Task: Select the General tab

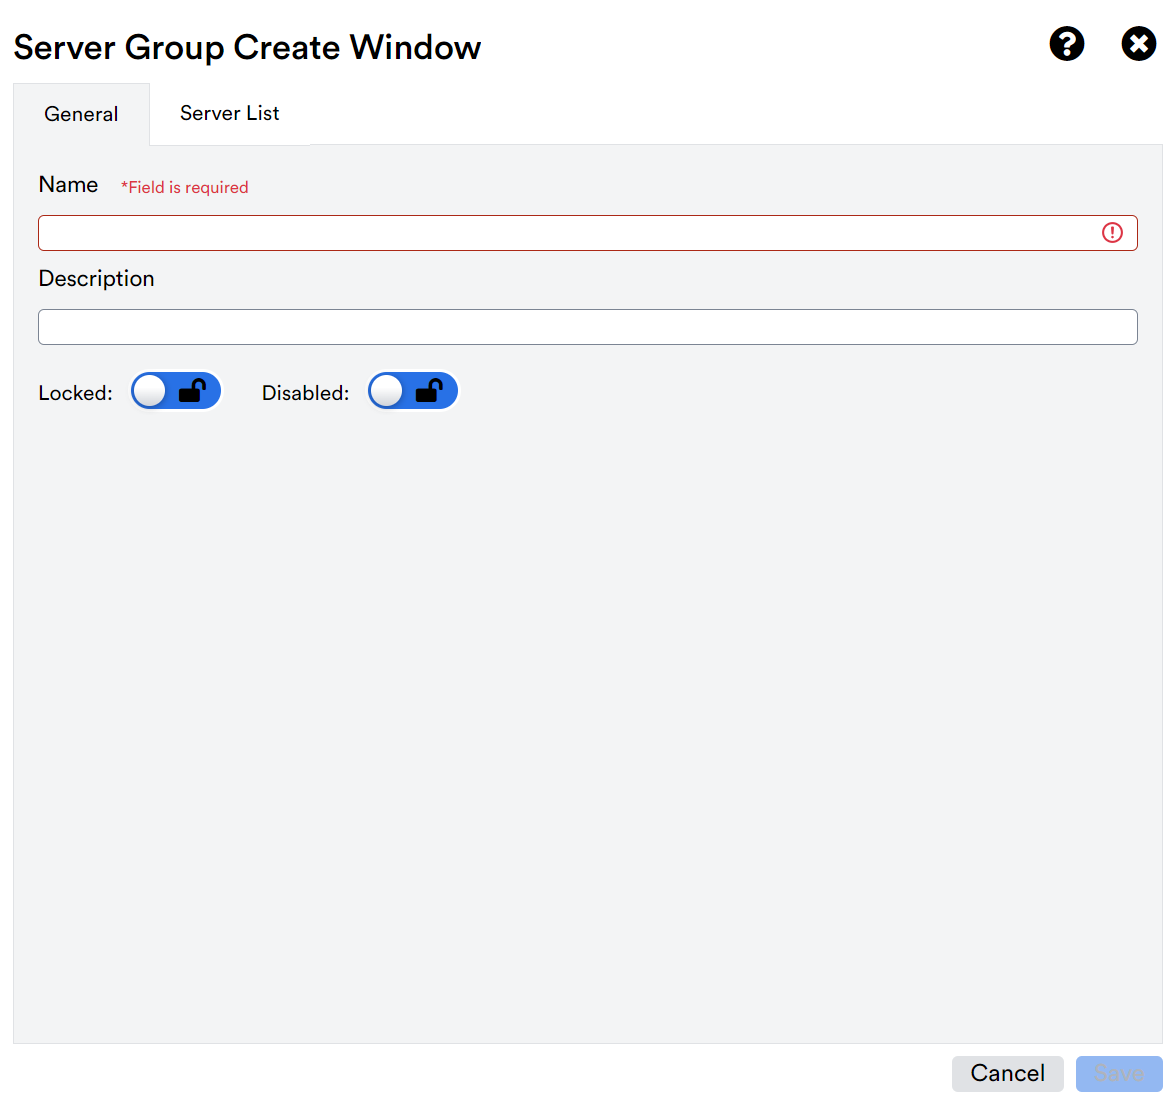Action: [x=80, y=113]
